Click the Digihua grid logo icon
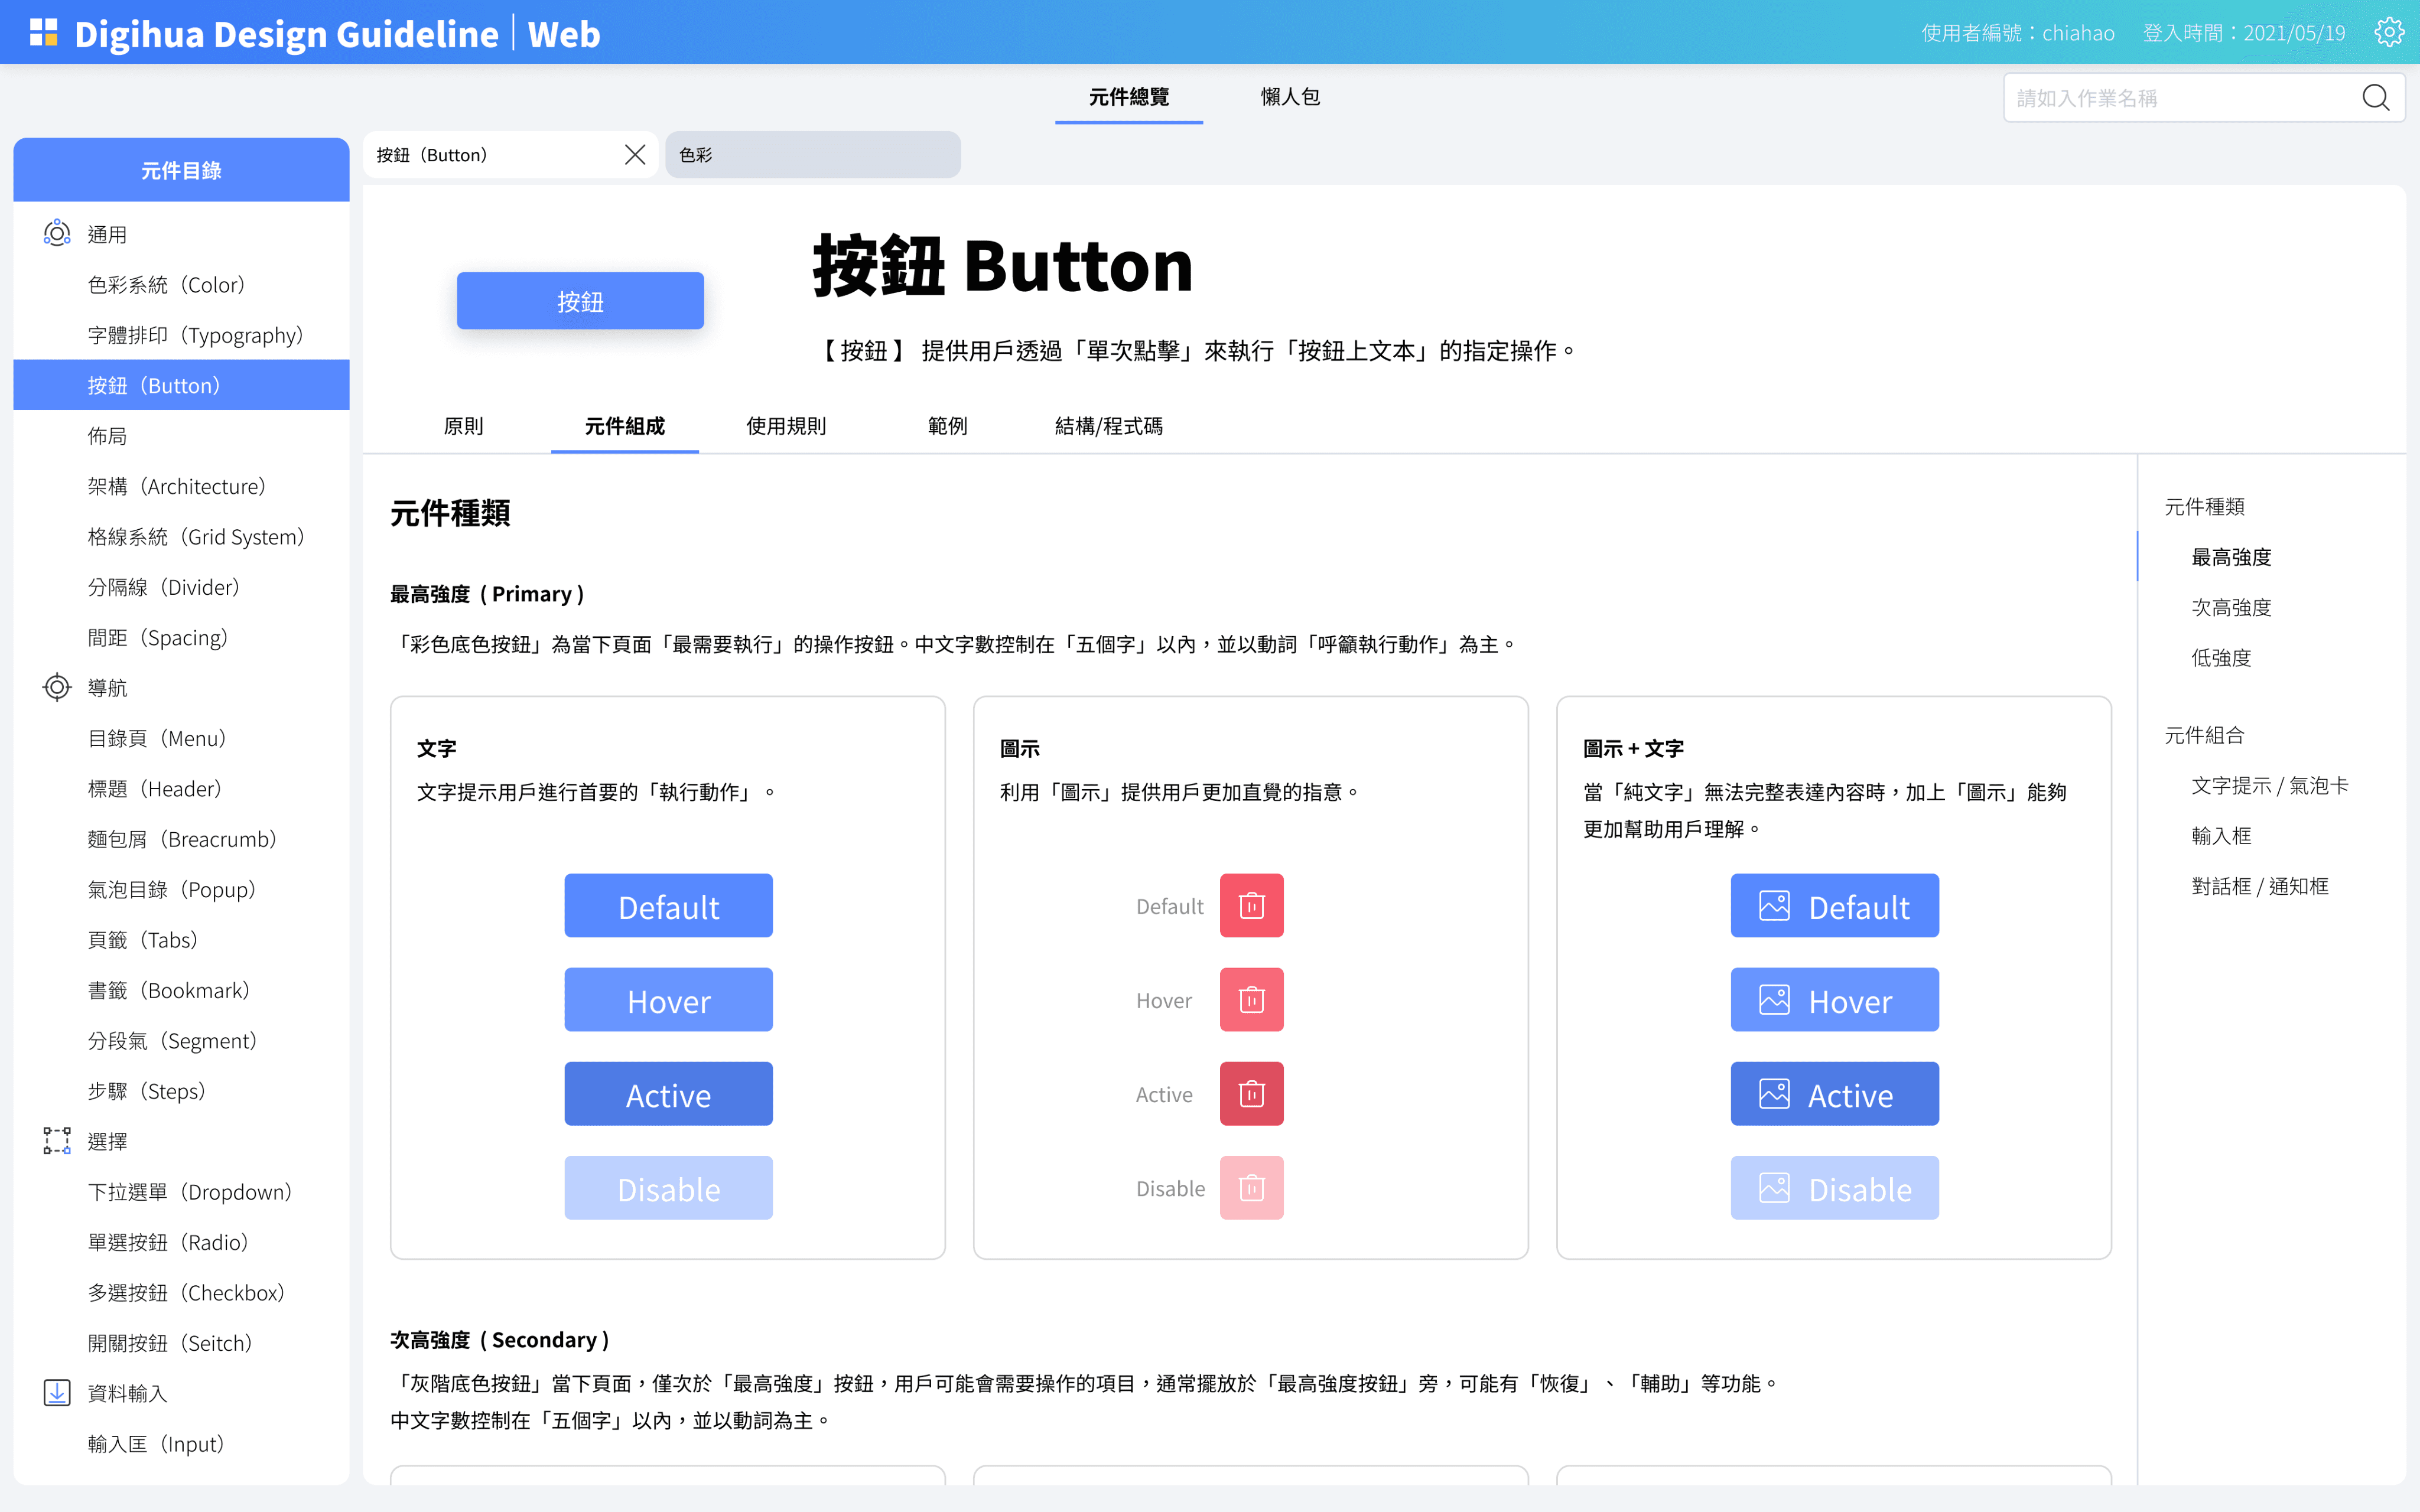This screenshot has height=1512, width=2420. pos(43,33)
